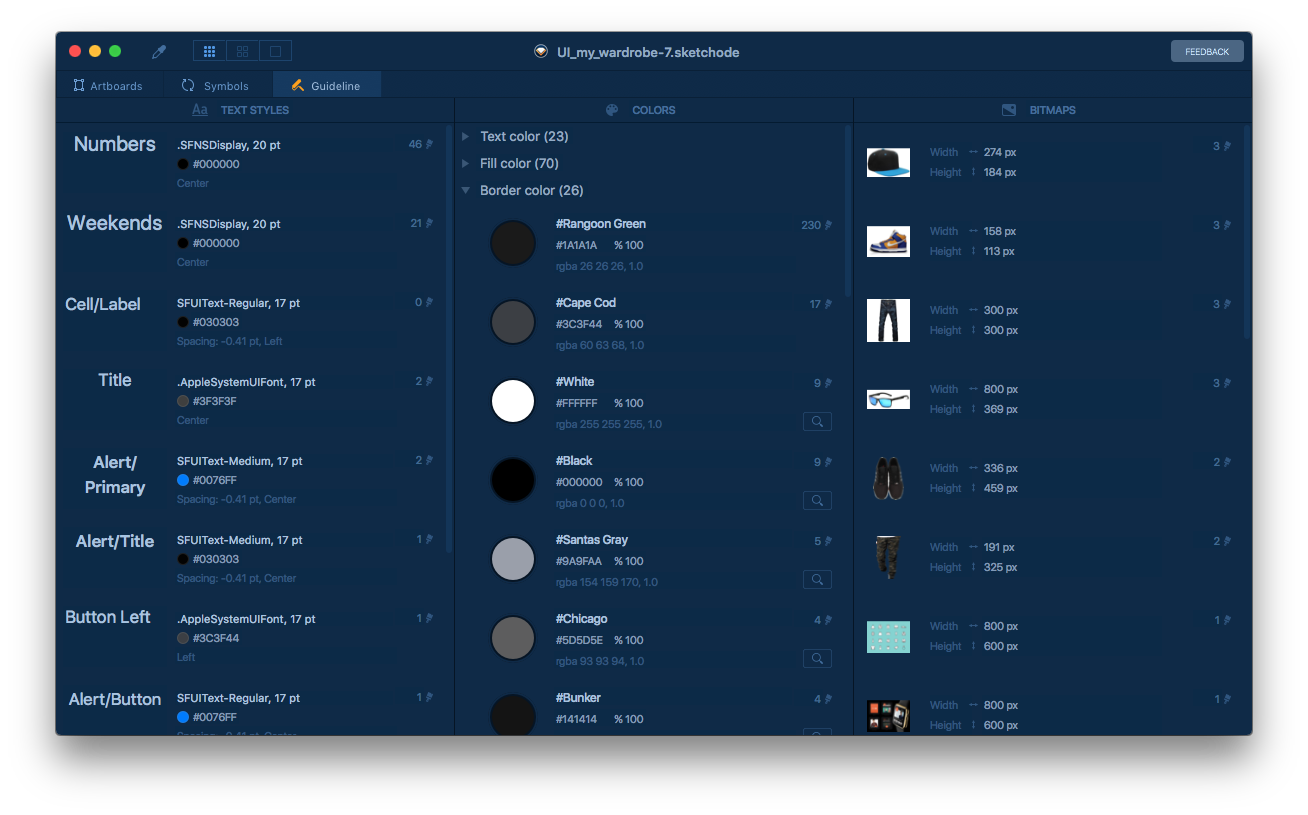Viewport: 1308px width, 815px height.
Task: Switch to the large grid view mode
Action: pos(242,51)
